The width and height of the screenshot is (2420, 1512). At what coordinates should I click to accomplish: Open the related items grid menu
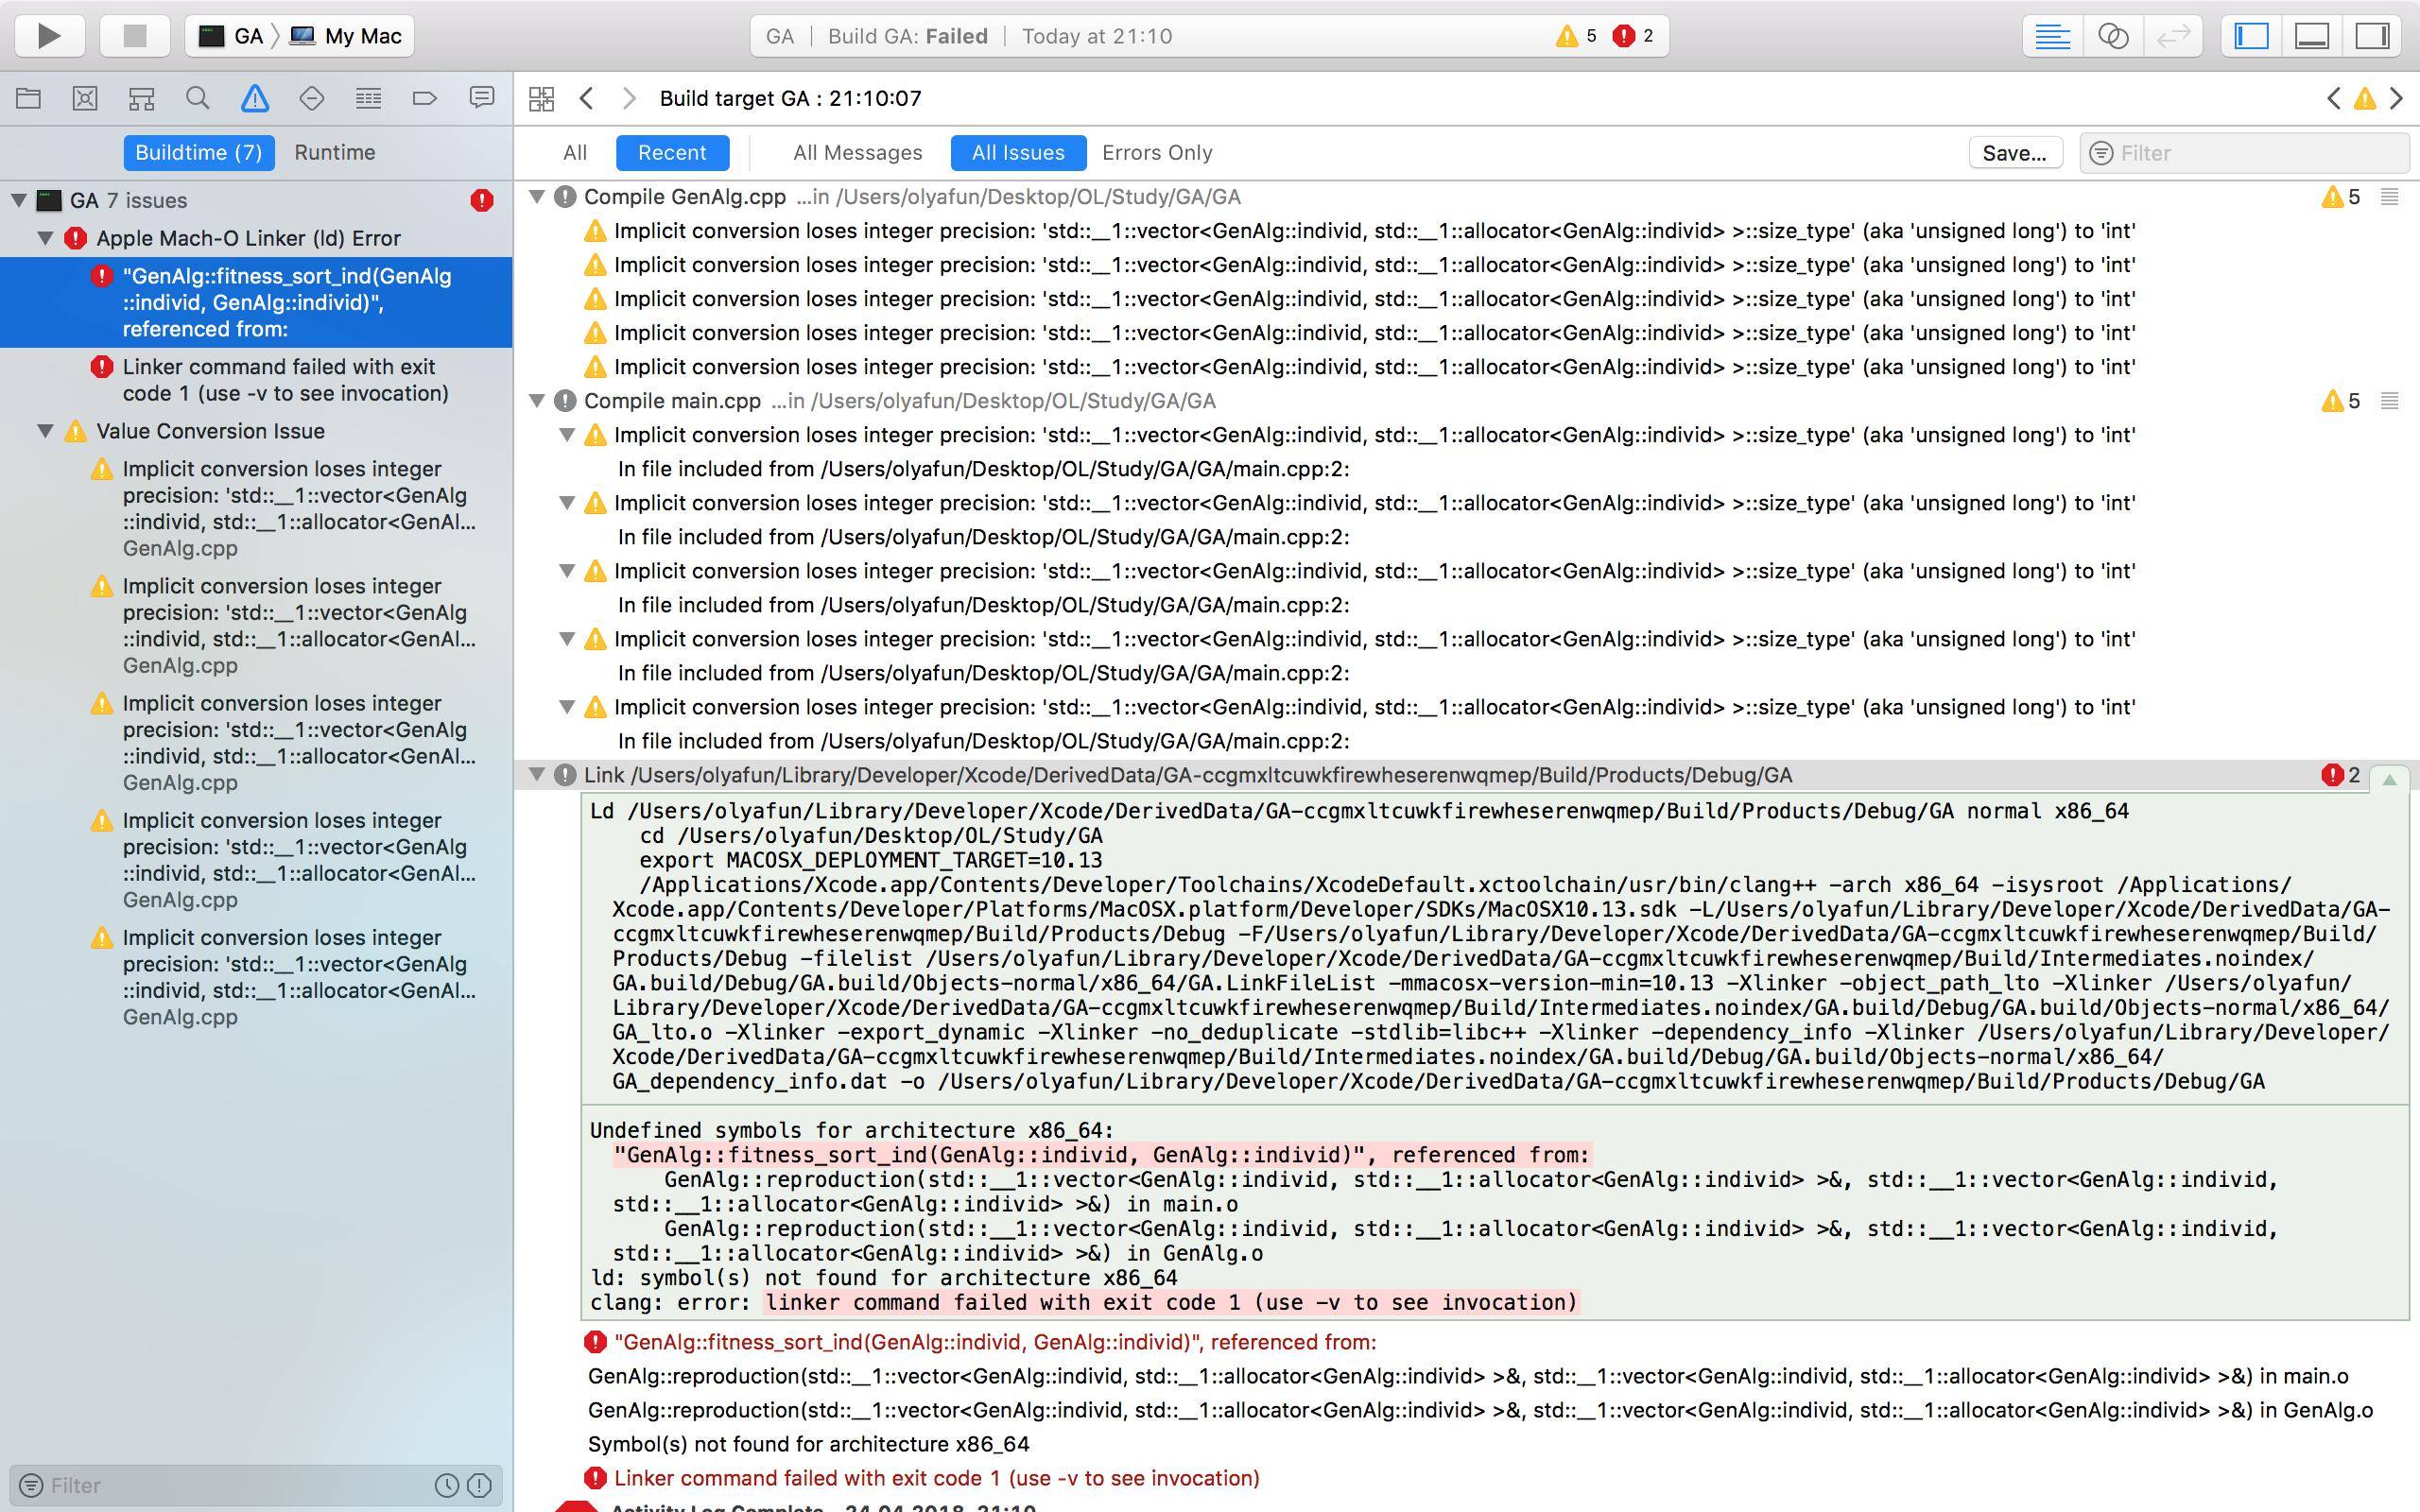tap(541, 98)
